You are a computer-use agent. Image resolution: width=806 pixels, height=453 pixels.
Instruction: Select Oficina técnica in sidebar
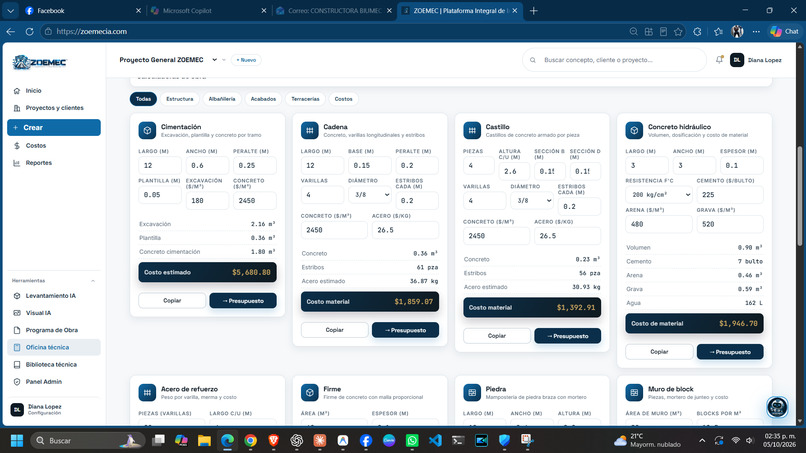click(53, 347)
